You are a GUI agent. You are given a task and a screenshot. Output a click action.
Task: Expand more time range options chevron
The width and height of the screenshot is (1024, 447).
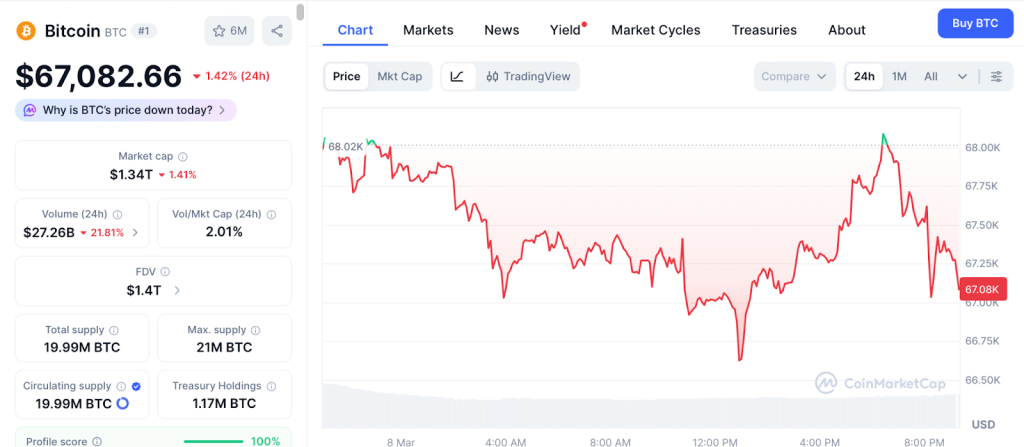[x=962, y=77]
